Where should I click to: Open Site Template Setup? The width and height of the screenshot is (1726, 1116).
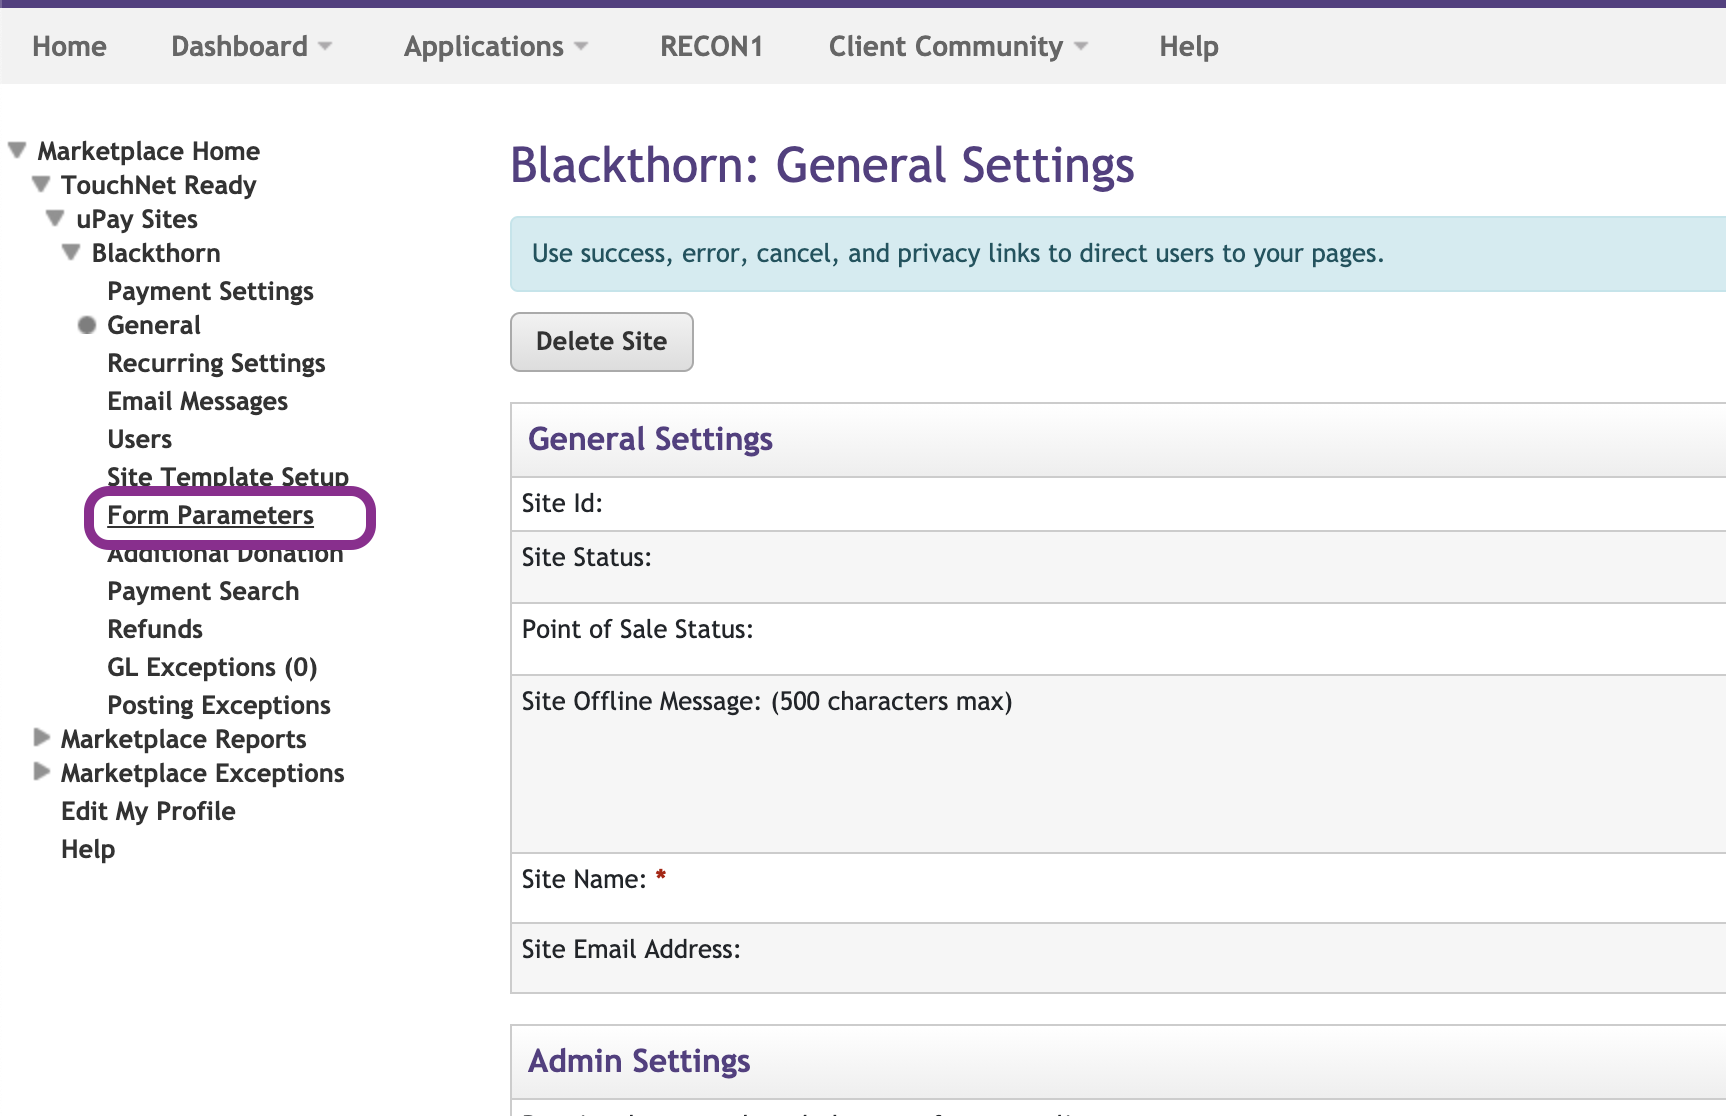[228, 477]
